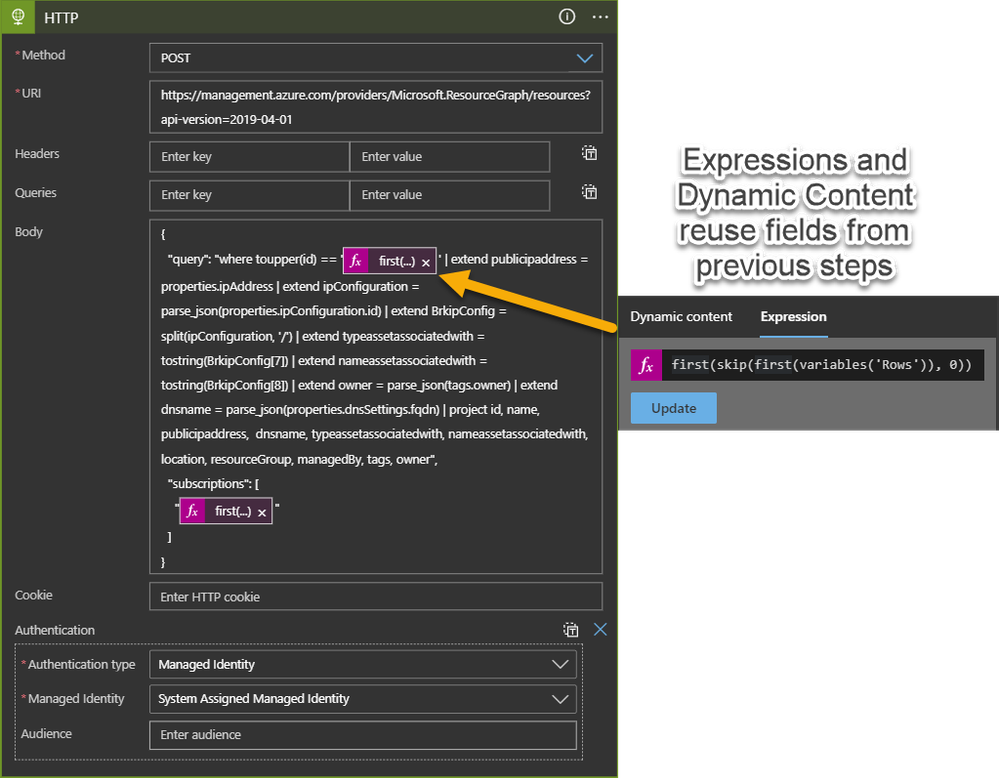Click the Body field label
Viewport: 999px width, 778px height.
[x=29, y=232]
